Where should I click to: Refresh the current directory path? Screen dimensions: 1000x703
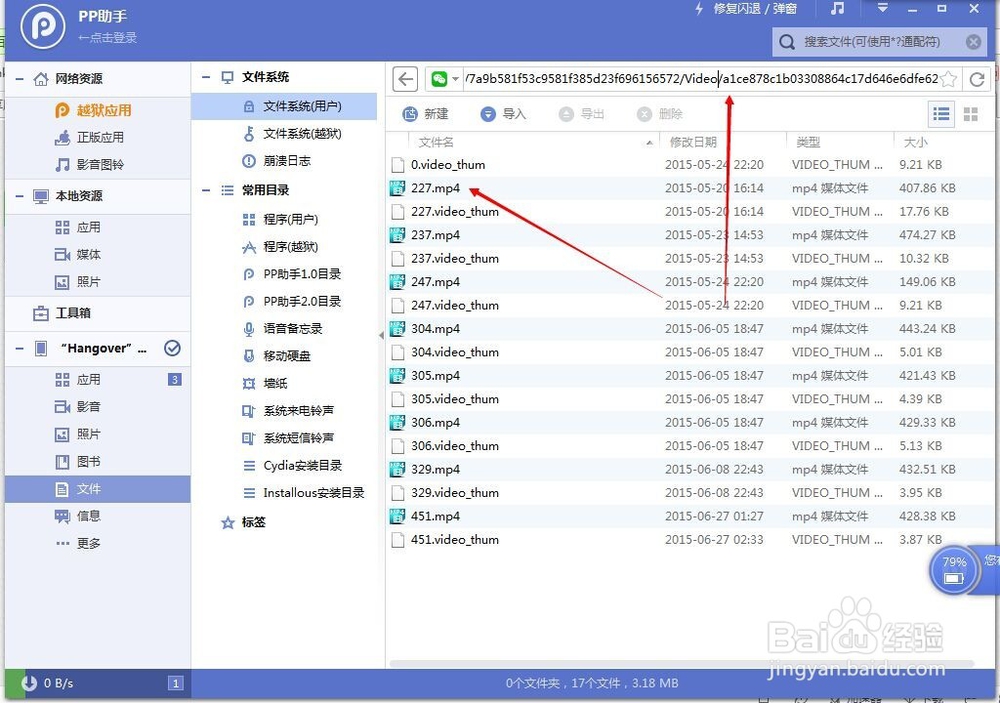977,78
